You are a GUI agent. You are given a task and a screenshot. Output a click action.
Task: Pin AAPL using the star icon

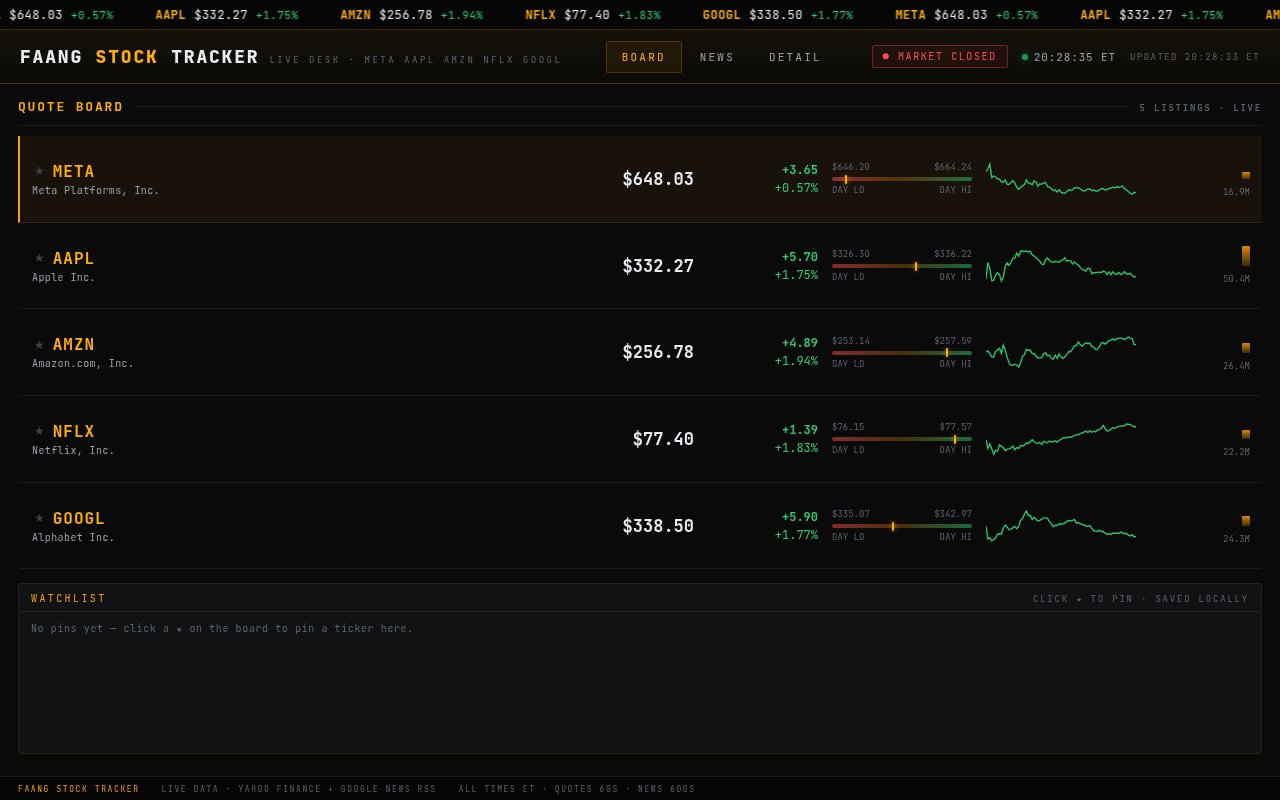point(40,258)
